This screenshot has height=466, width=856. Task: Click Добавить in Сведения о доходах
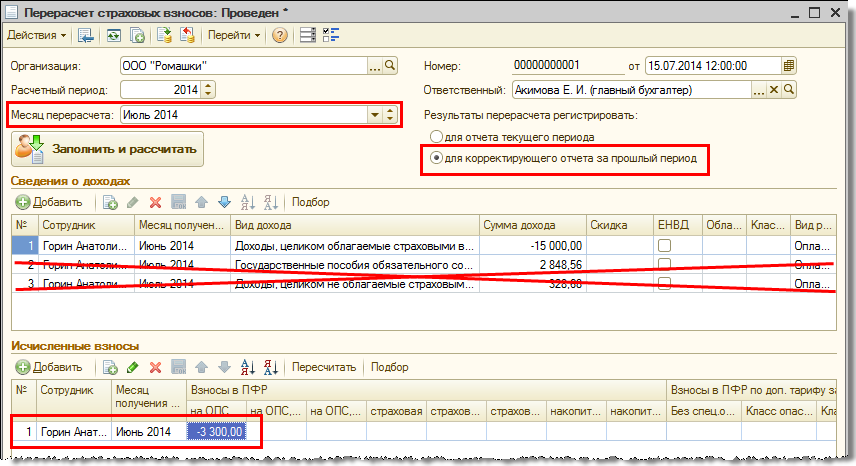click(49, 202)
